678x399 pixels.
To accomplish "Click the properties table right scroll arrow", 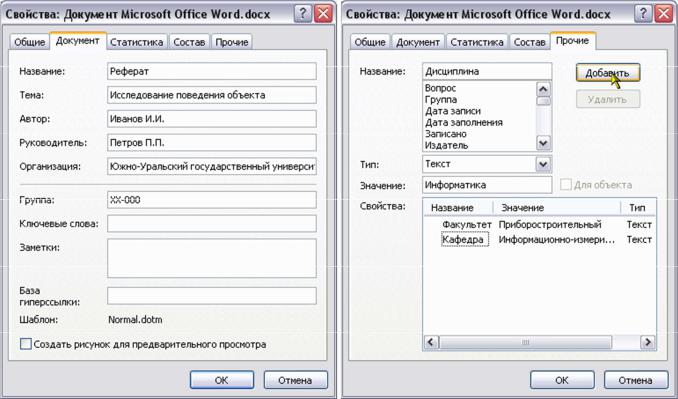I will pos(648,342).
